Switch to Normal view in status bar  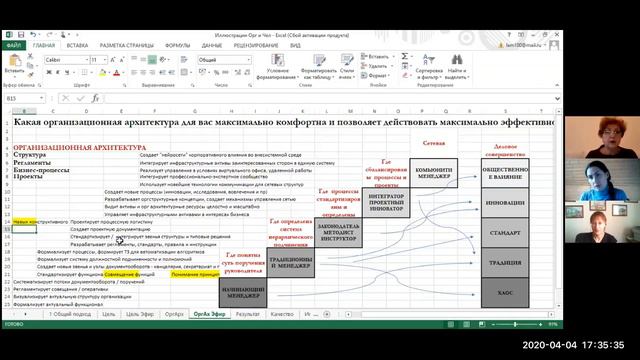(x=451, y=324)
